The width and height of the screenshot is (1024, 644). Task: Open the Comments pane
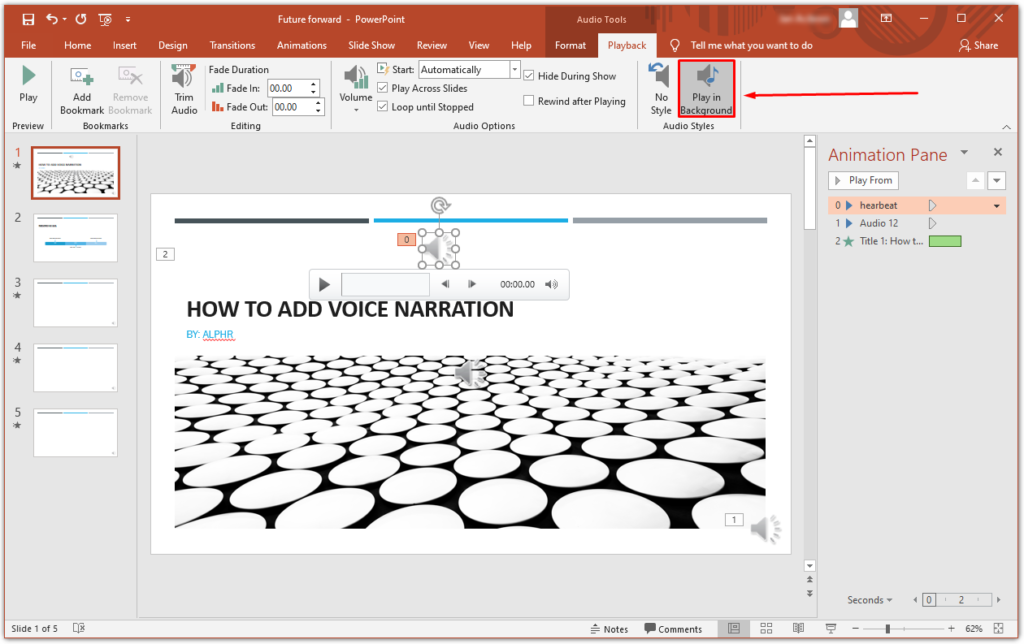[x=673, y=629]
